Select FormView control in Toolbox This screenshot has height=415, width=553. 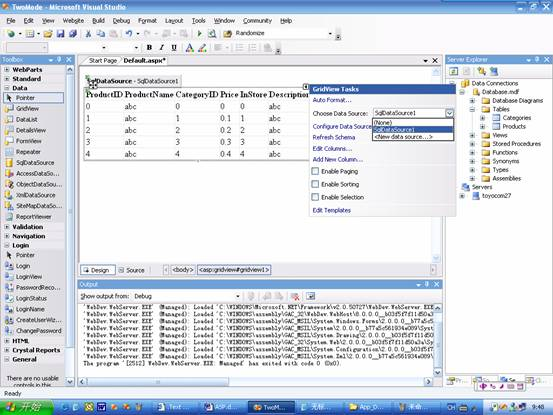pos(29,141)
